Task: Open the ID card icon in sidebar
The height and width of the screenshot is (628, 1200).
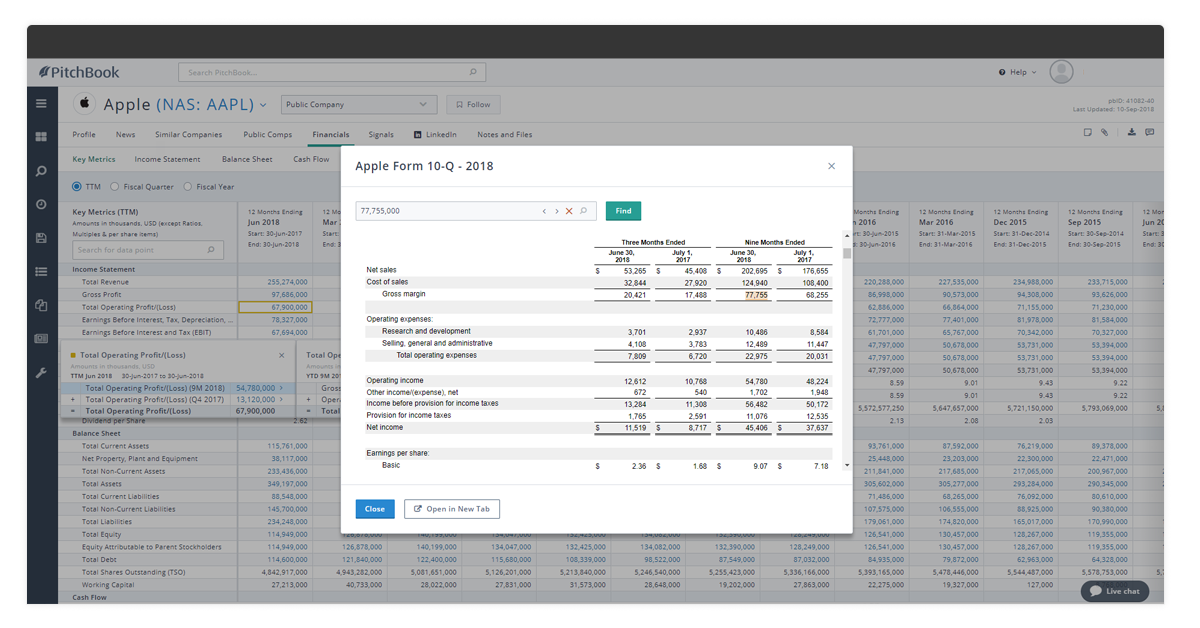Action: 41,339
